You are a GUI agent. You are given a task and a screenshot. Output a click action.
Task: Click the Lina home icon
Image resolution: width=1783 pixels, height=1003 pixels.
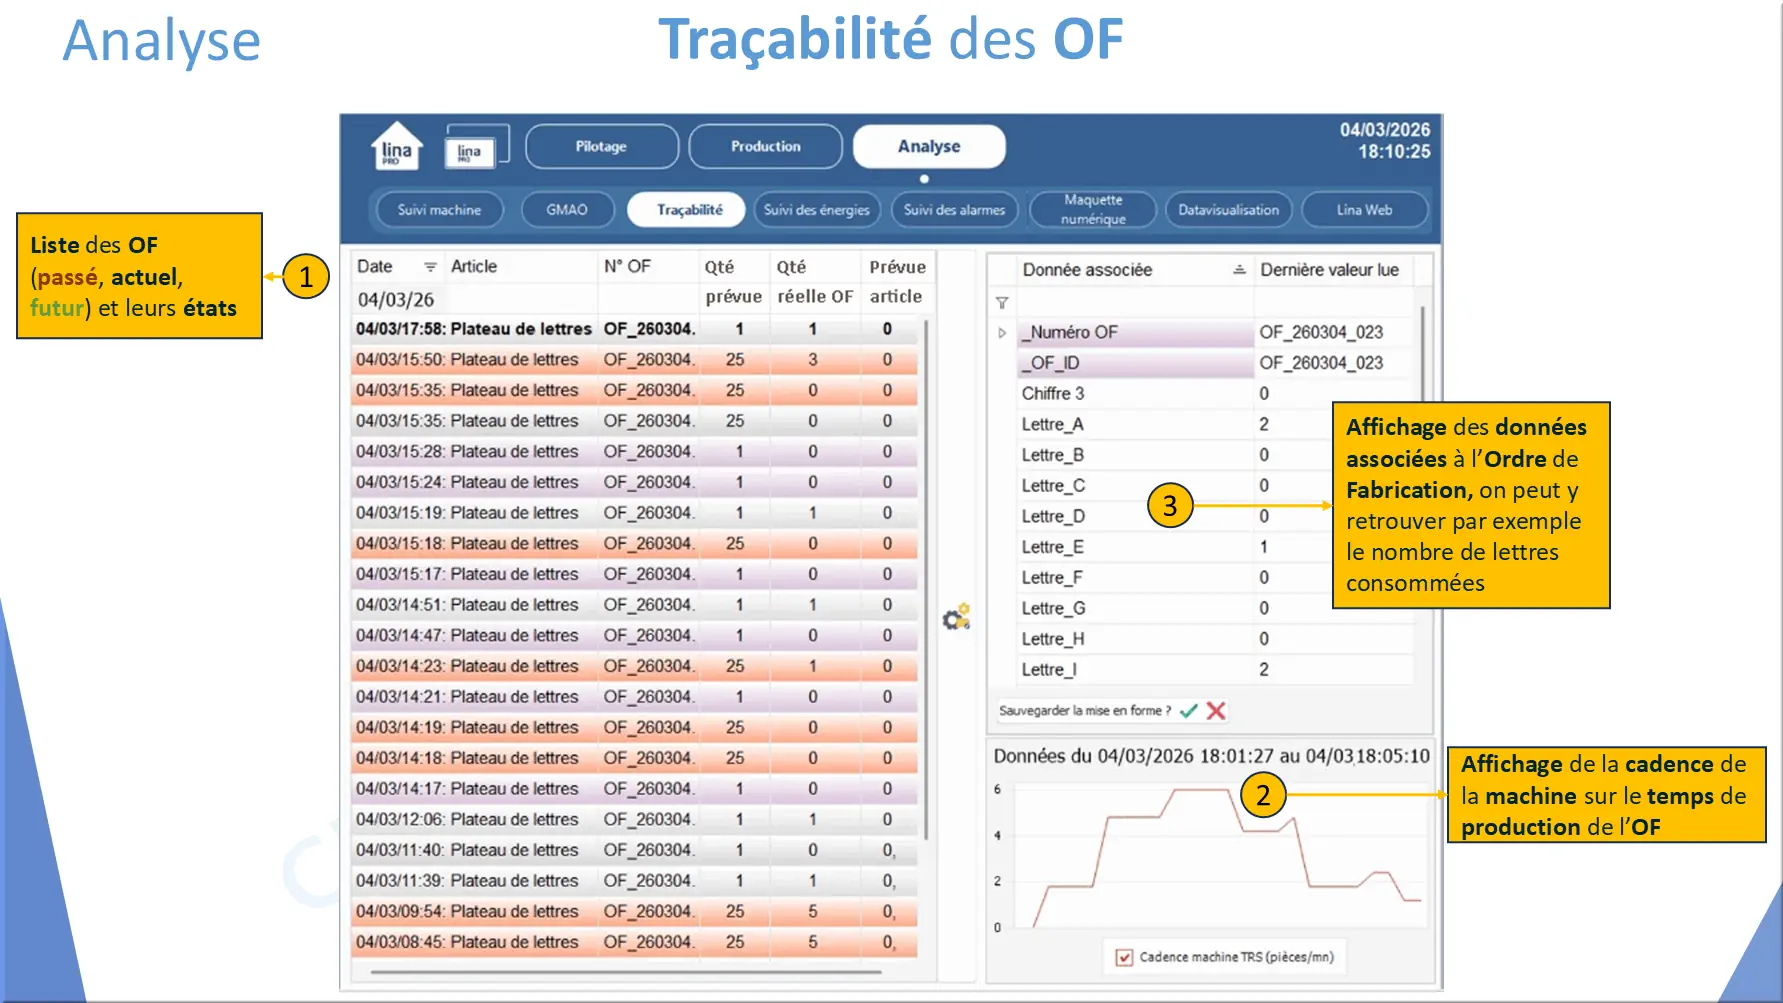(397, 147)
